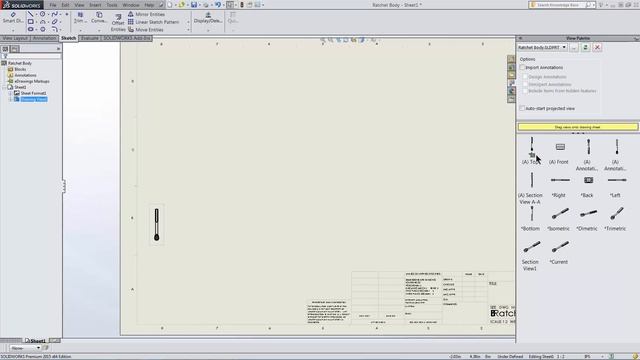Select the Line sketch tool
Viewport: 640px width, 360px height.
31,14
